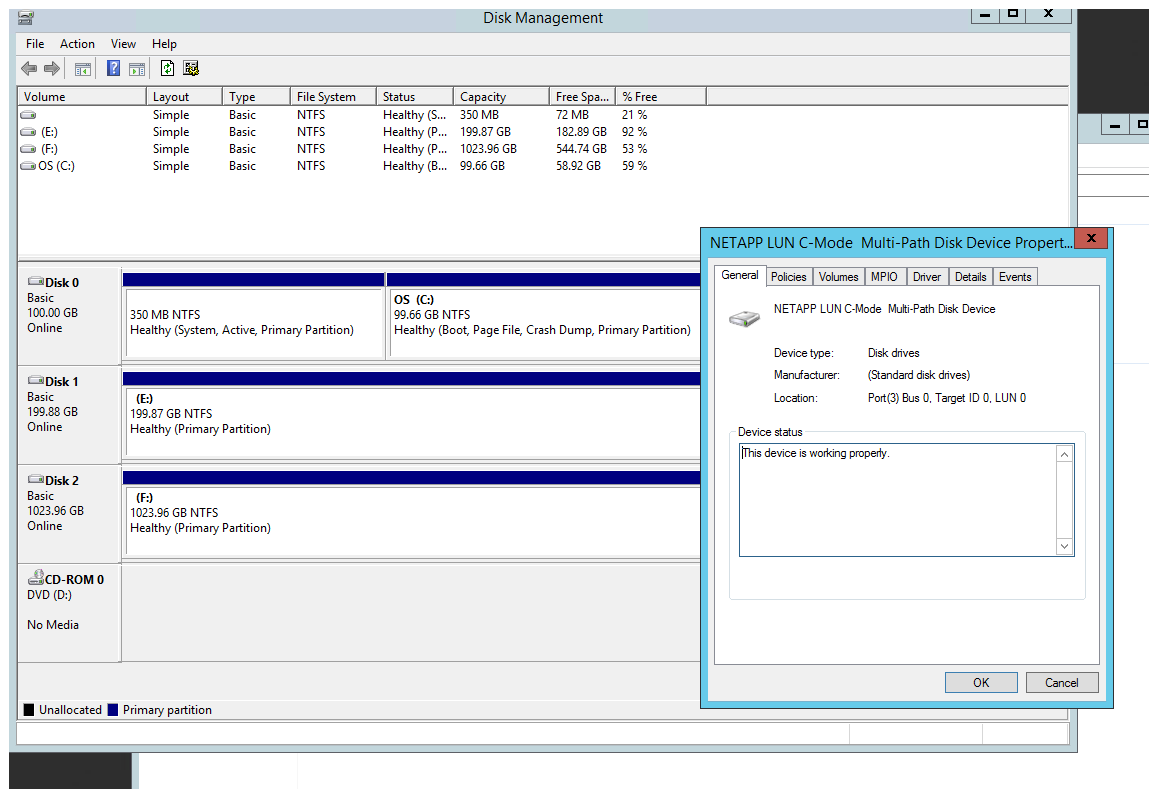Sort by the File System column header
The height and width of the screenshot is (791, 1149).
[333, 97]
